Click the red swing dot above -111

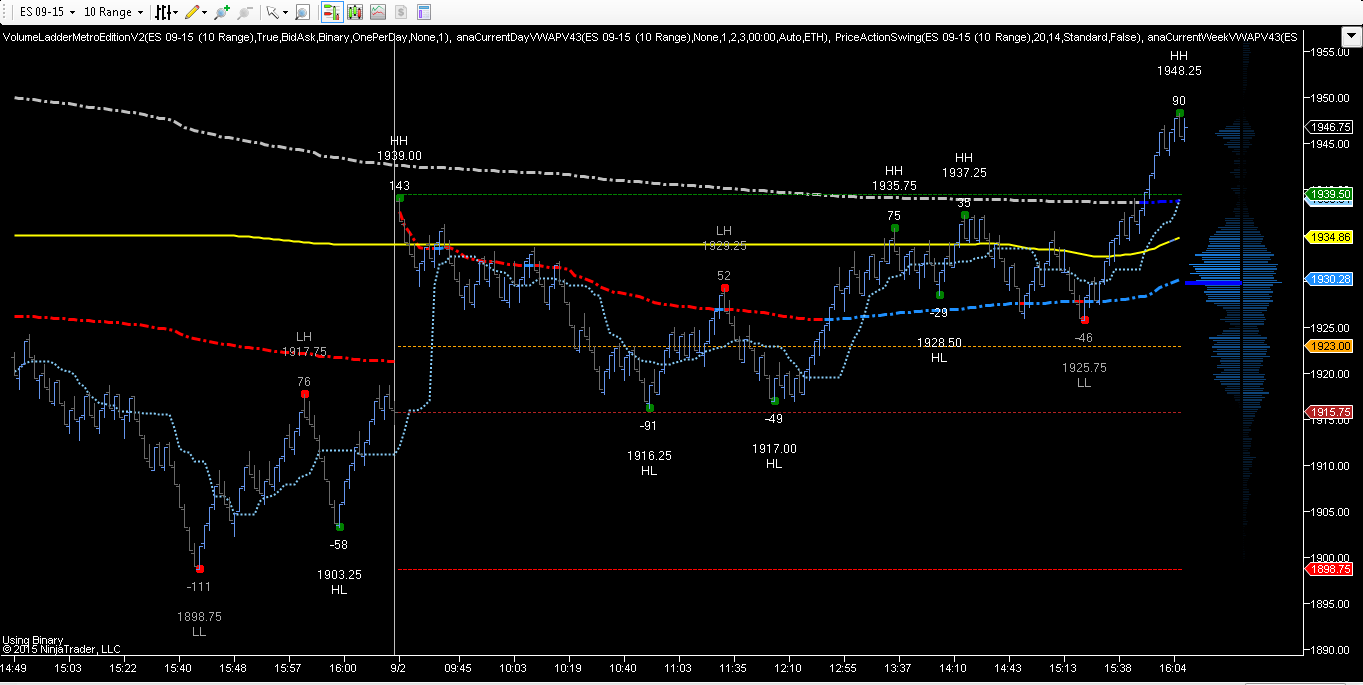199,569
